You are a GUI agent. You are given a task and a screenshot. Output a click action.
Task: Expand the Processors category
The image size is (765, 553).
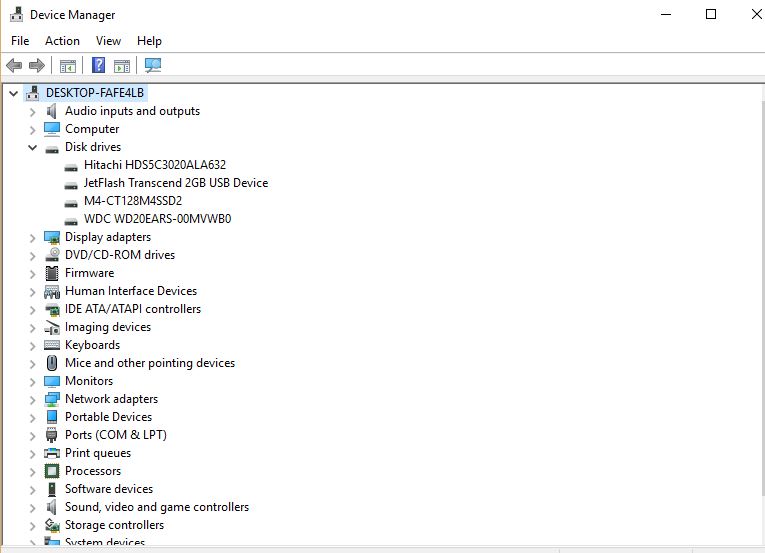click(x=32, y=471)
